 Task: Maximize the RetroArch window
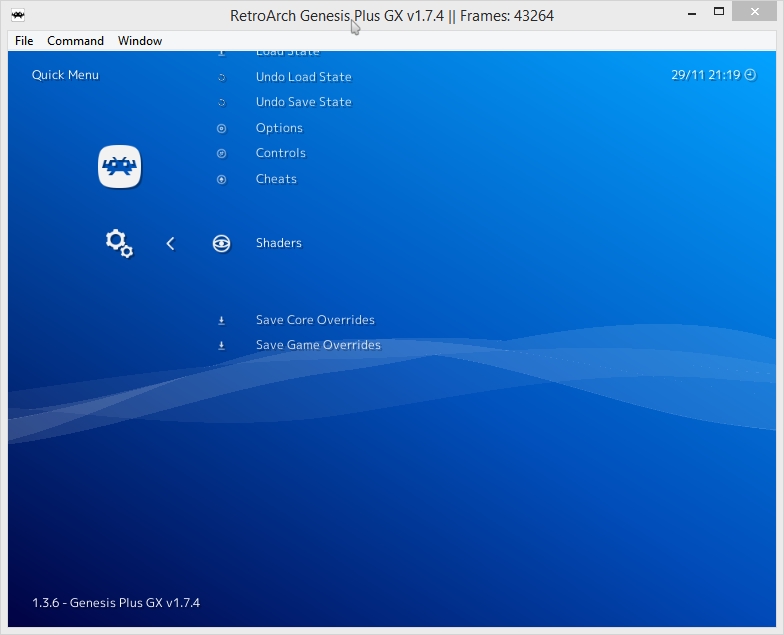[x=719, y=12]
